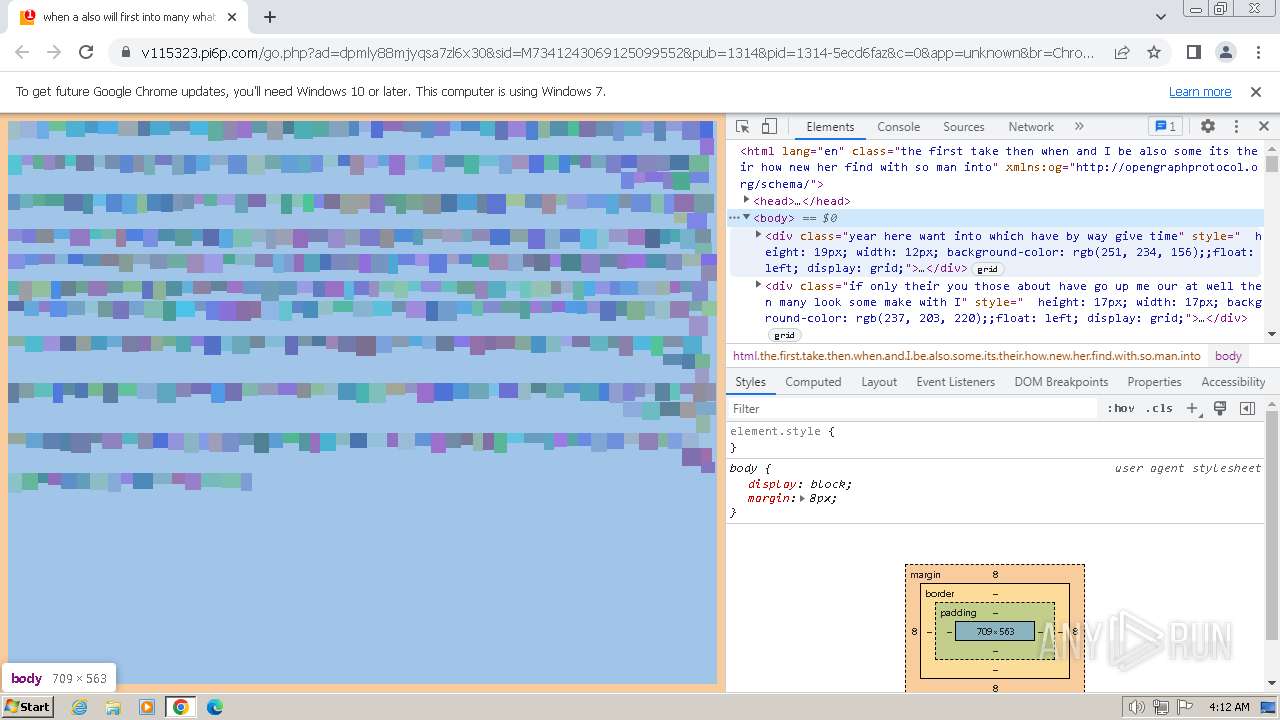
Task: Toggle grid badge on first div
Action: pyautogui.click(x=987, y=269)
